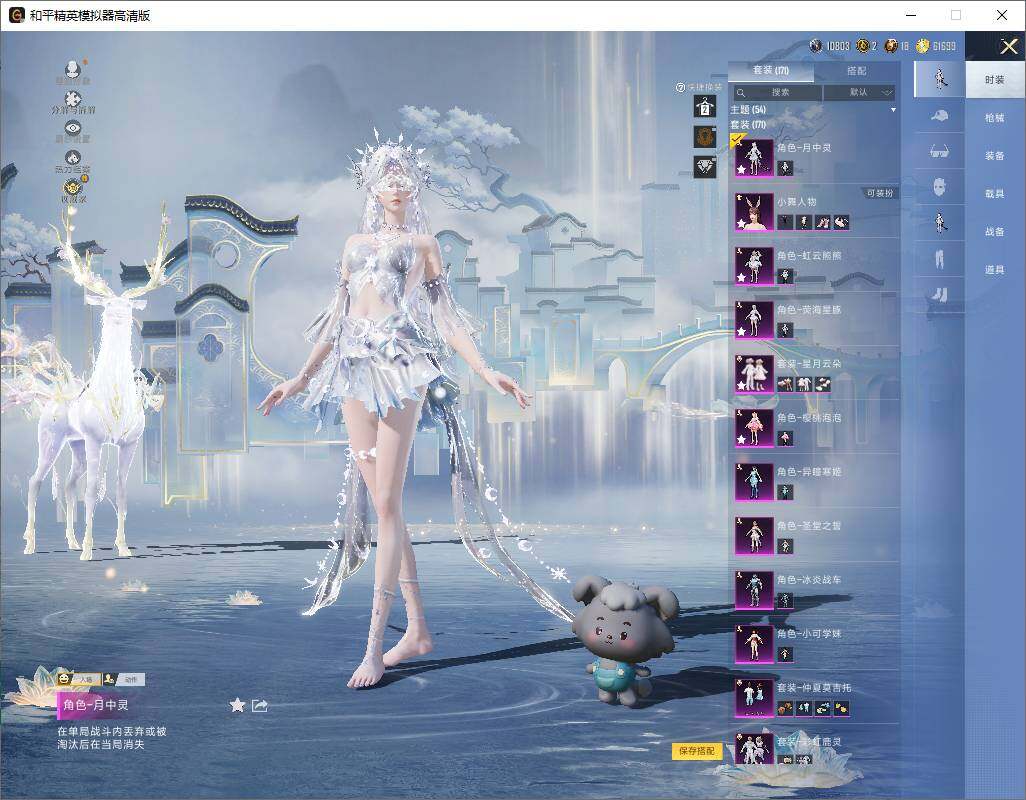The width and height of the screenshot is (1026, 800).
Task: Select the 角色-异瞳寒姬 outfit thumbnail
Action: click(754, 482)
